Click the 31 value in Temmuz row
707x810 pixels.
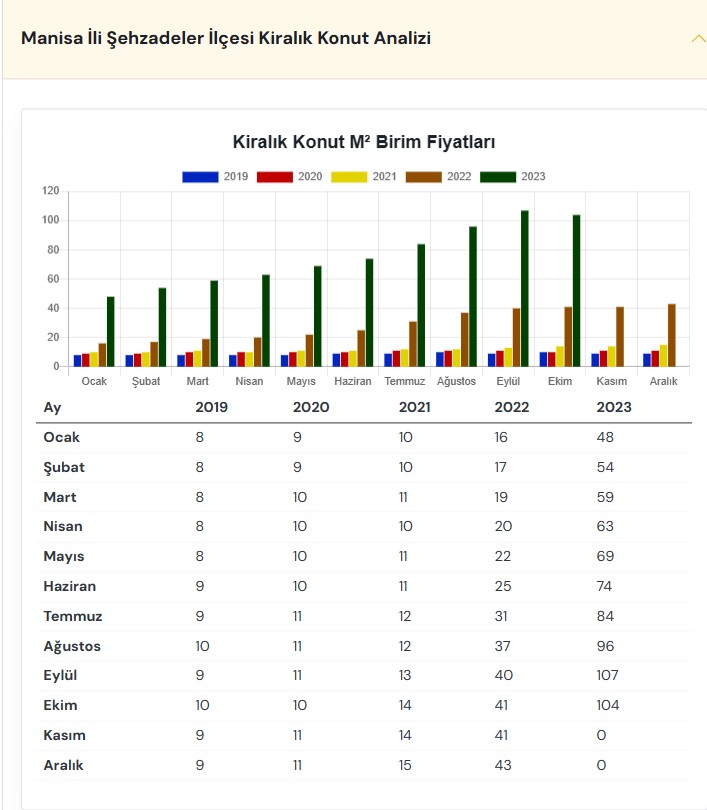click(501, 616)
